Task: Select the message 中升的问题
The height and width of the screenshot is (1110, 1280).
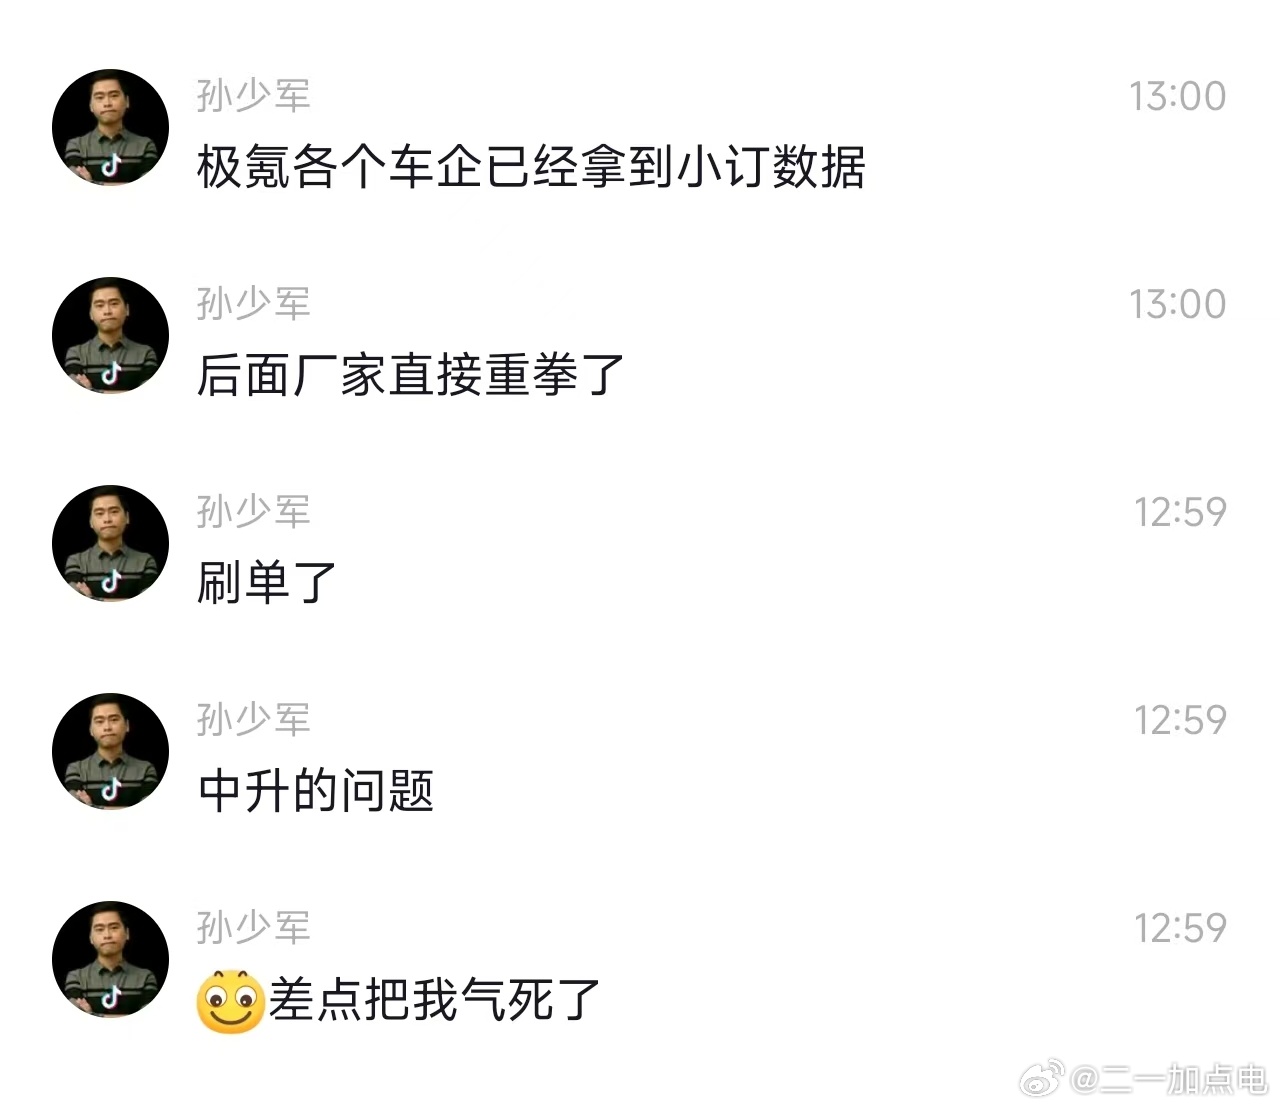Action: 316,791
